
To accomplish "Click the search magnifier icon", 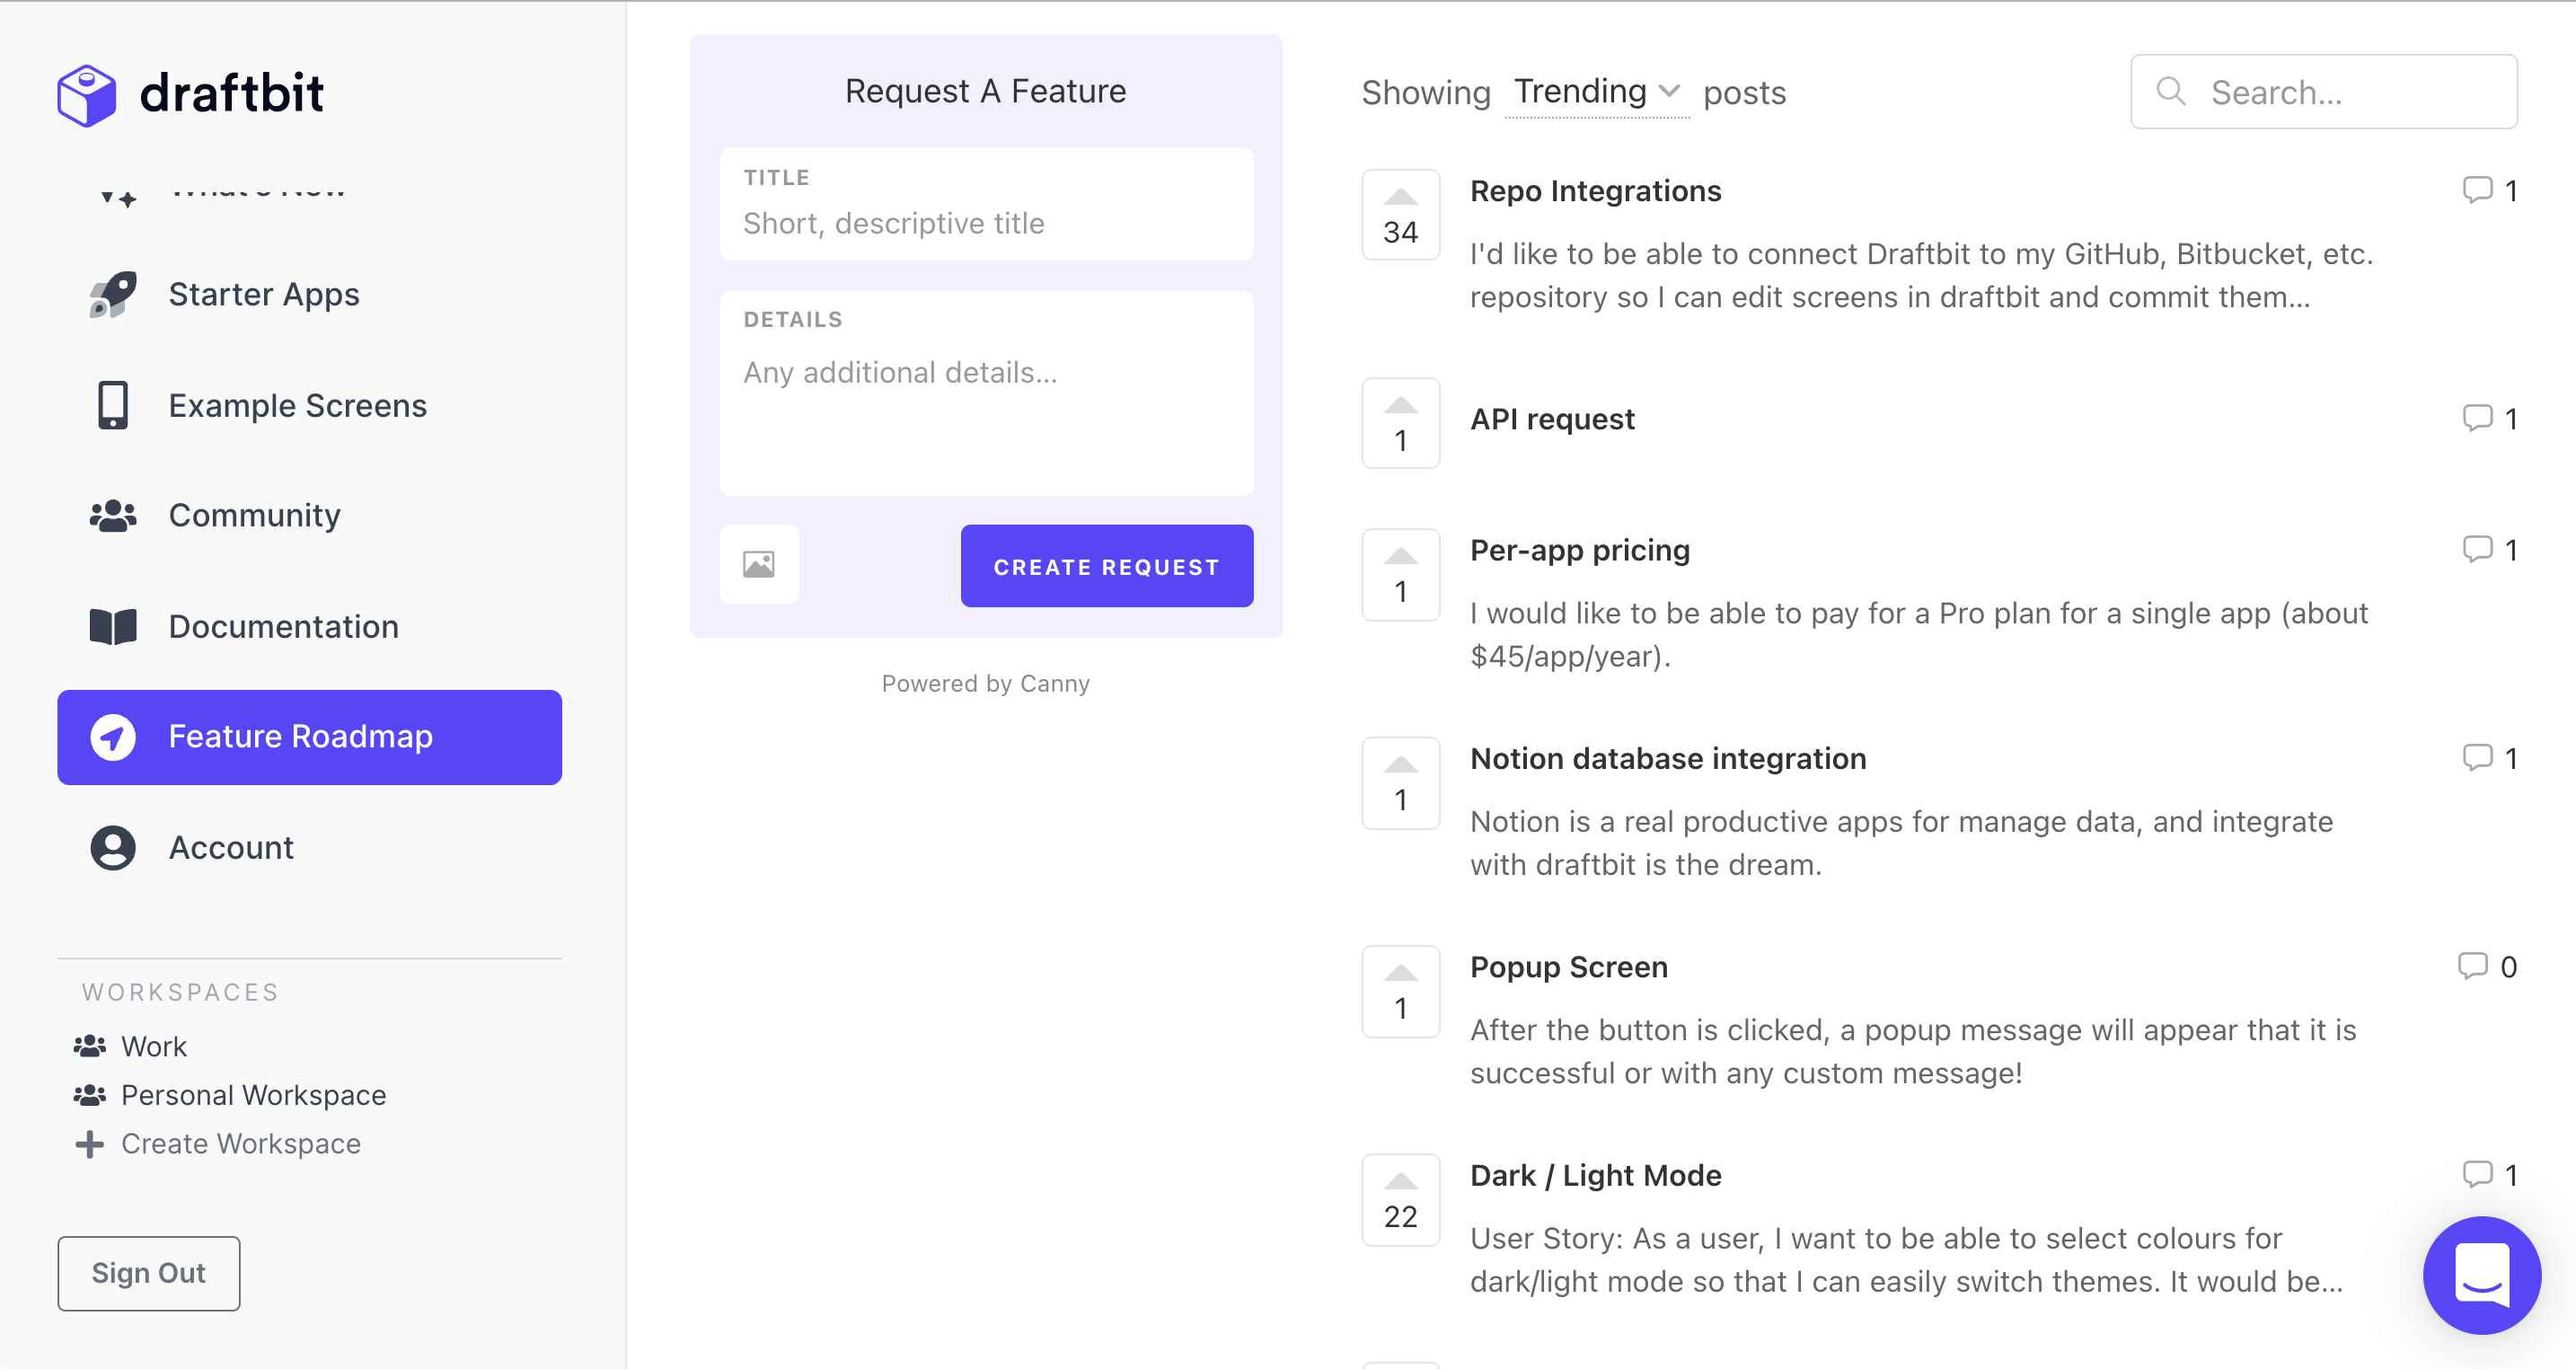I will coord(2170,92).
